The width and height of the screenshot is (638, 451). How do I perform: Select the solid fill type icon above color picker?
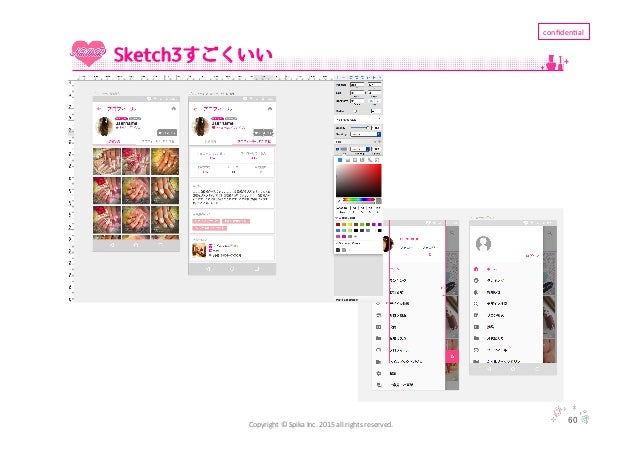point(340,160)
